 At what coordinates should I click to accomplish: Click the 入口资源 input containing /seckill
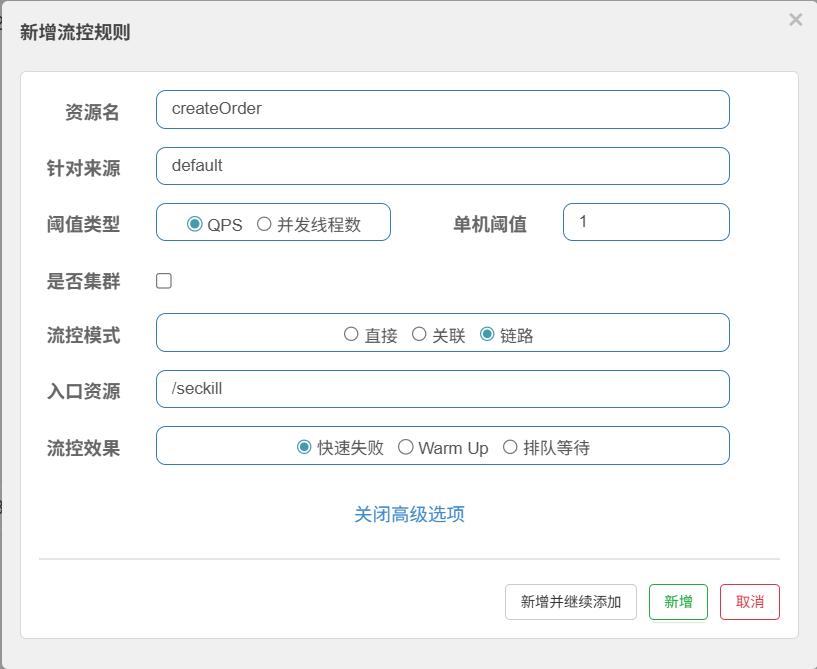coord(442,389)
